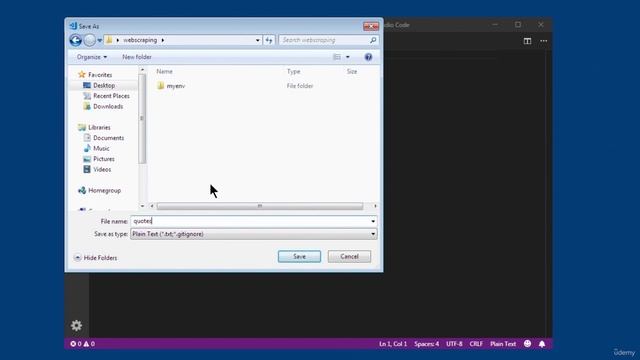
Task: Open Videos library
Action: click(x=102, y=169)
